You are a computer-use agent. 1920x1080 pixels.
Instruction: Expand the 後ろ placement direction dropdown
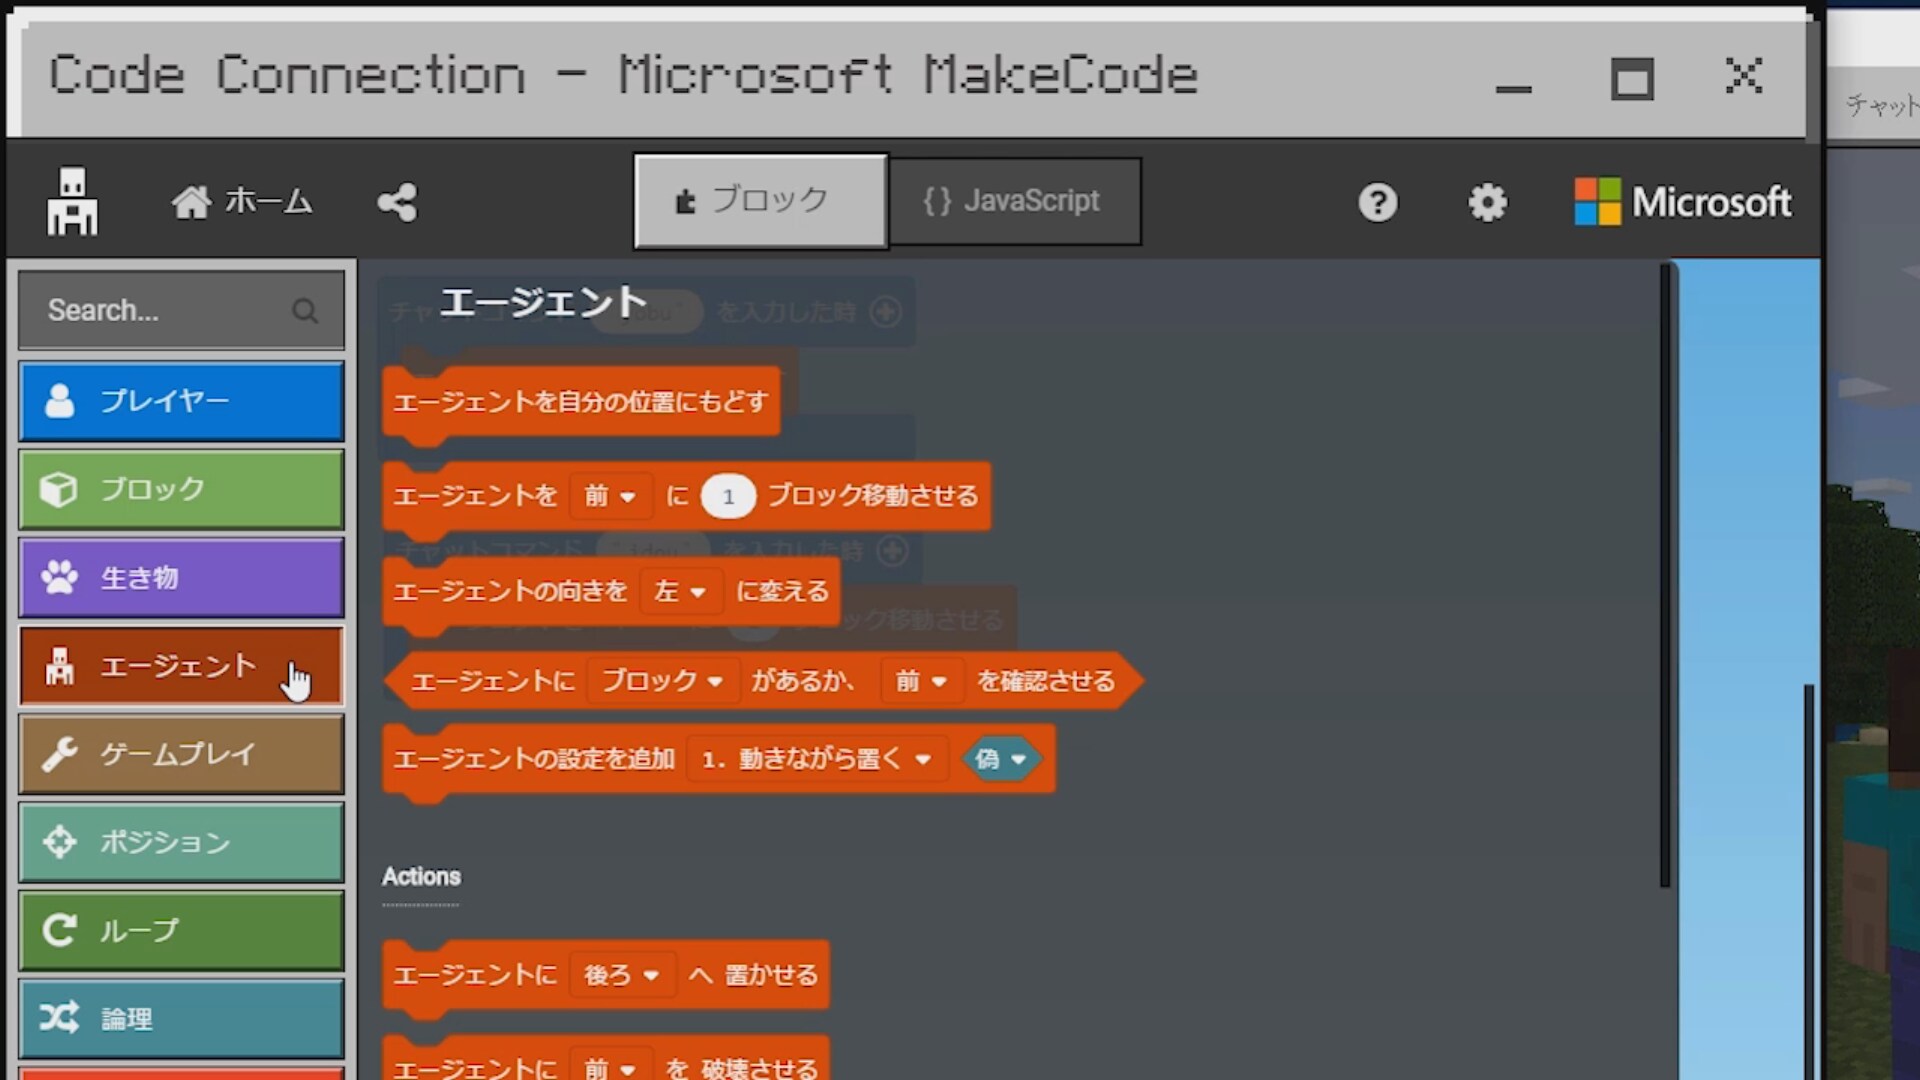pos(621,975)
